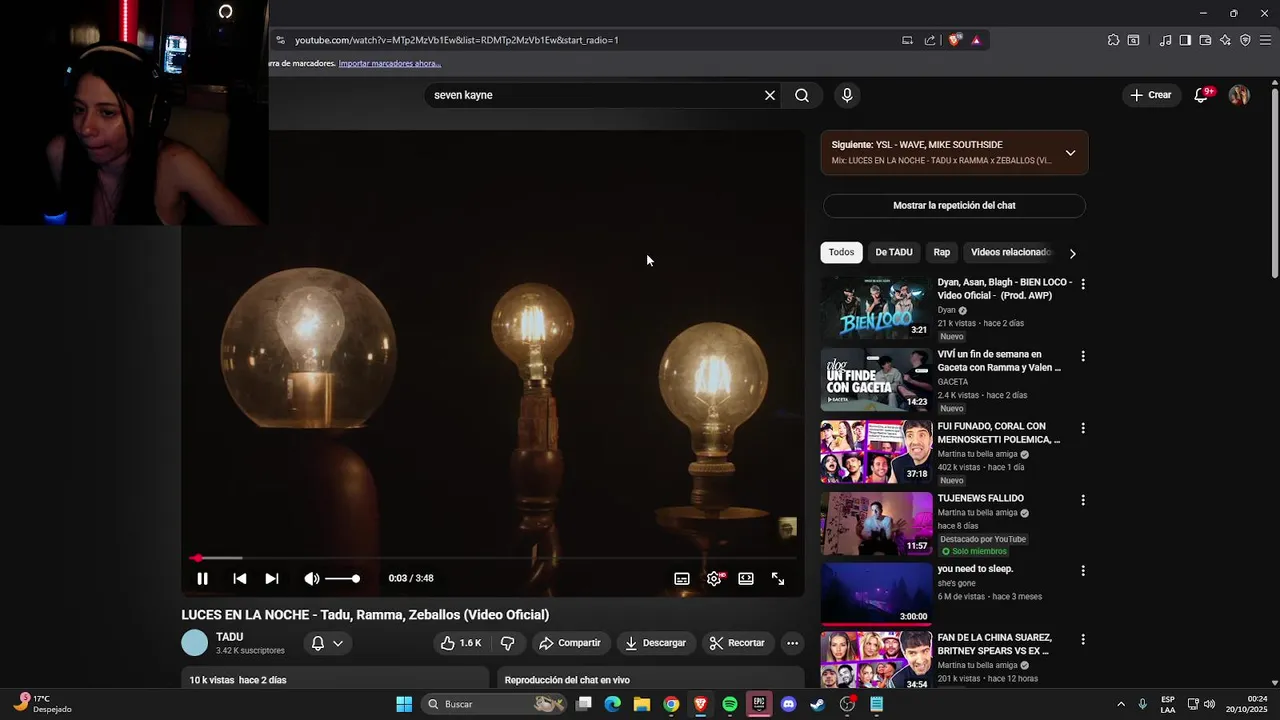Open the Crear menu
Screen dimensions: 1280x720
pyautogui.click(x=1151, y=95)
